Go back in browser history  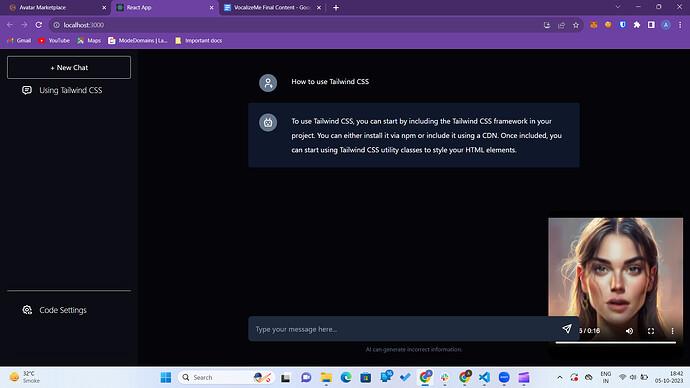[10, 25]
